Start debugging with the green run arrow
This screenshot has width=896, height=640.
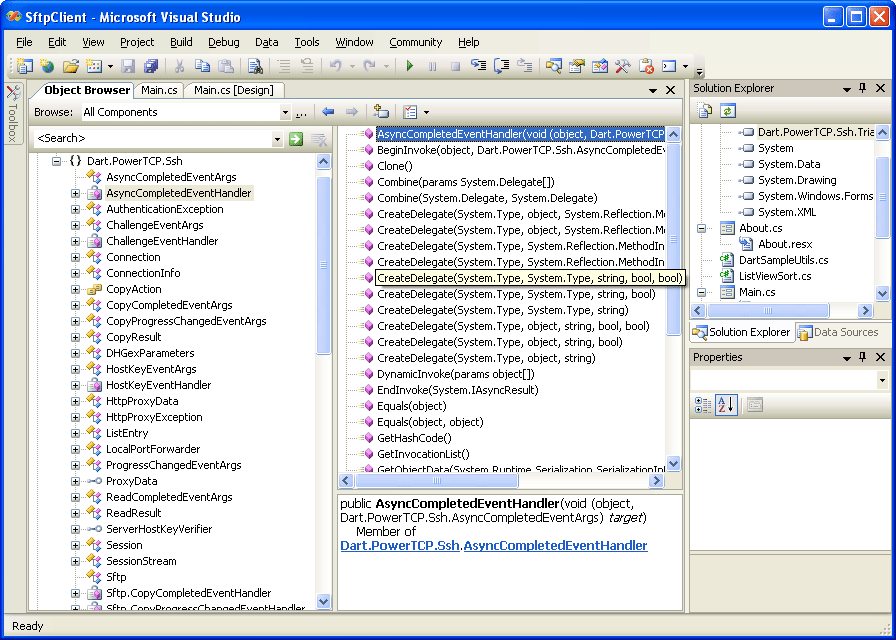[x=411, y=66]
